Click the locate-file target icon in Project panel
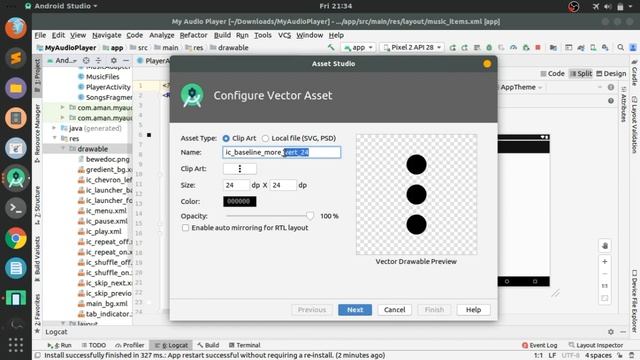The width and height of the screenshot is (640, 360). pyautogui.click(x=86, y=60)
